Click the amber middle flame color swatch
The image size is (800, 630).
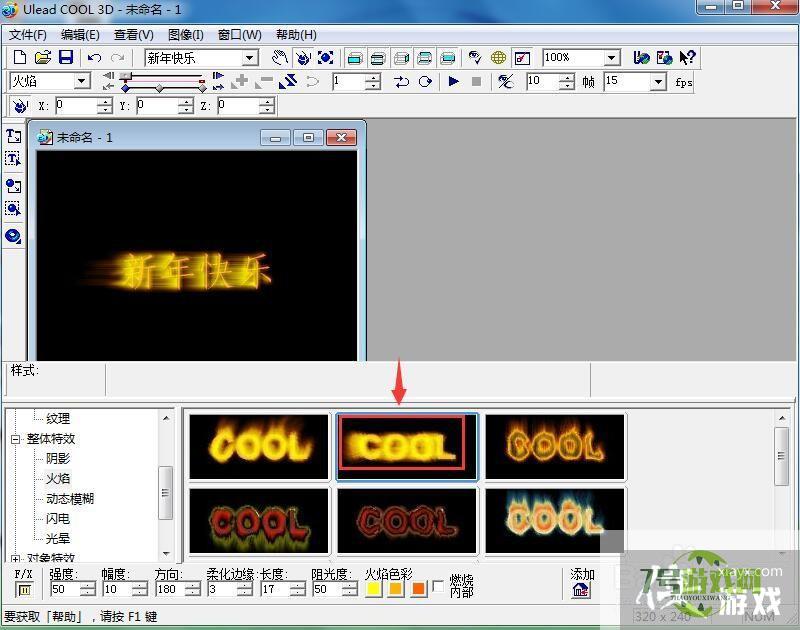point(396,589)
